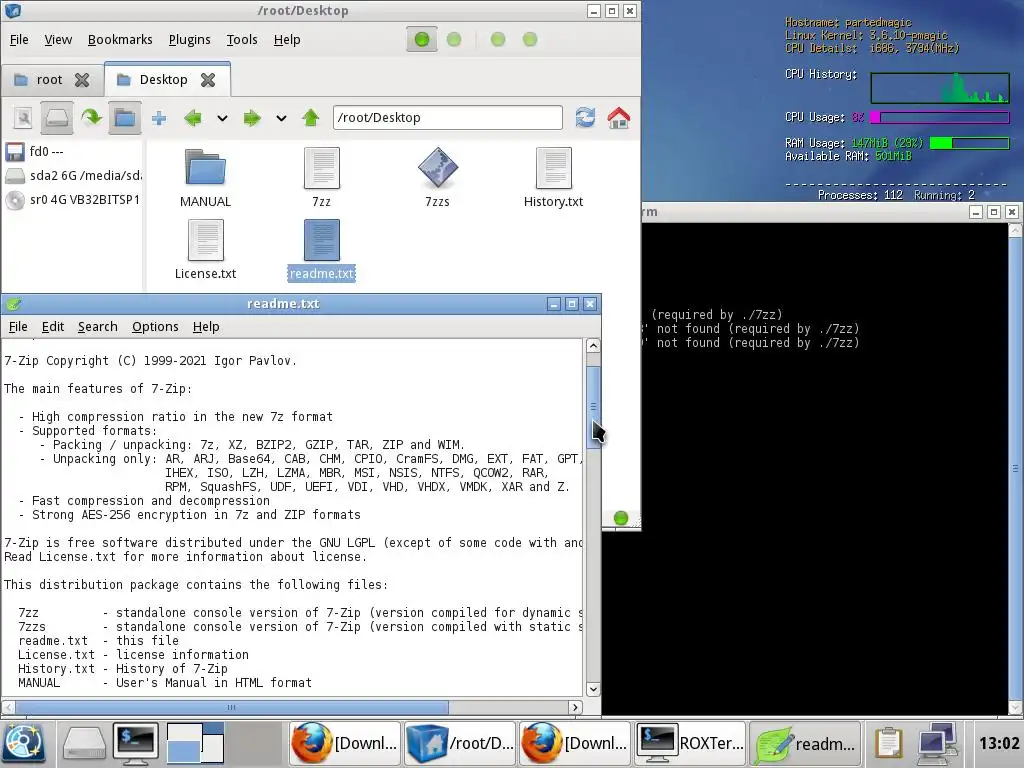The image size is (1024, 768).
Task: Switch to readm... editor taskbar button
Action: click(805, 743)
